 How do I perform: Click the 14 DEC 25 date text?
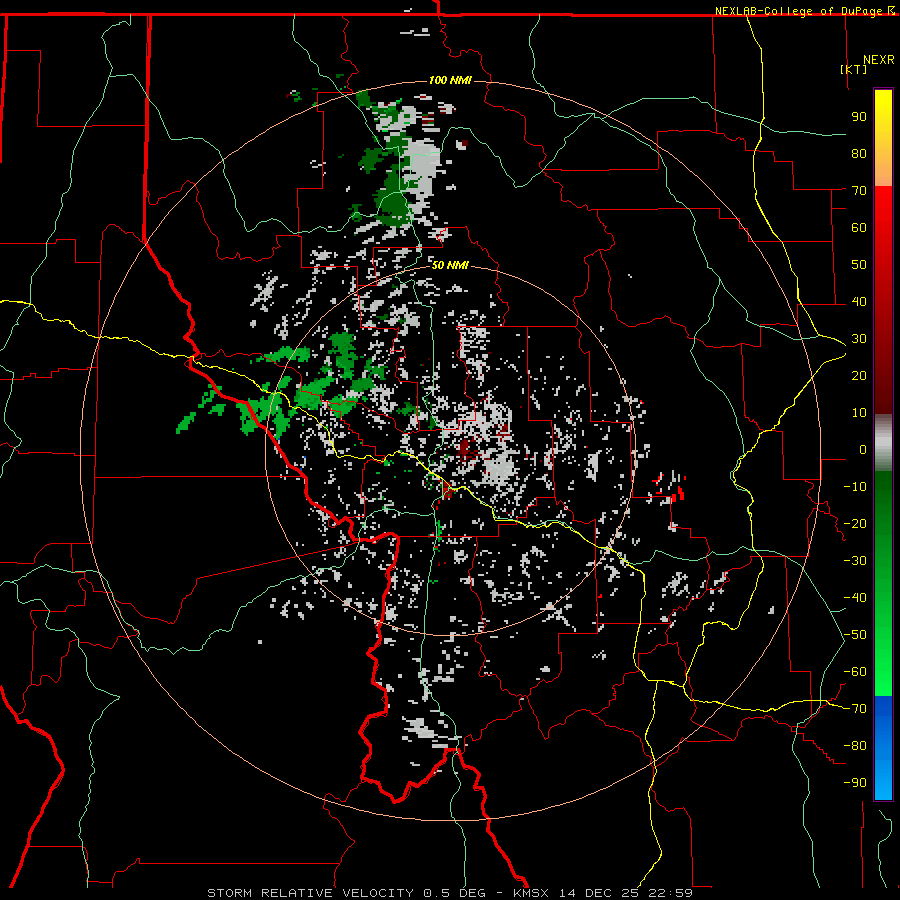[x=599, y=893]
